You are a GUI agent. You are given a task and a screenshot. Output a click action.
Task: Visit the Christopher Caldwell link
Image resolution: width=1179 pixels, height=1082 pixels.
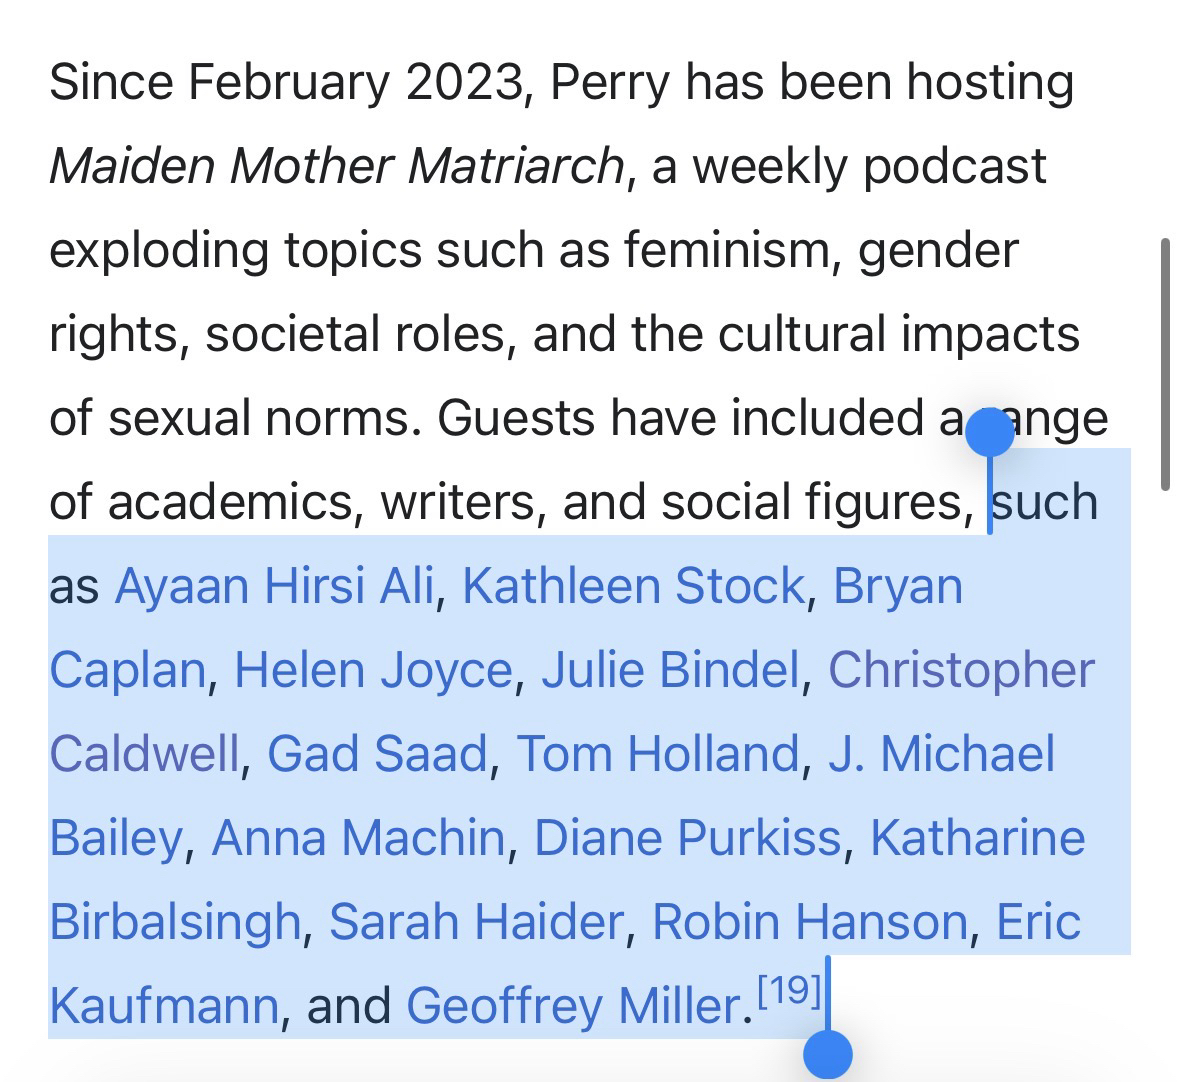pyautogui.click(x=961, y=670)
